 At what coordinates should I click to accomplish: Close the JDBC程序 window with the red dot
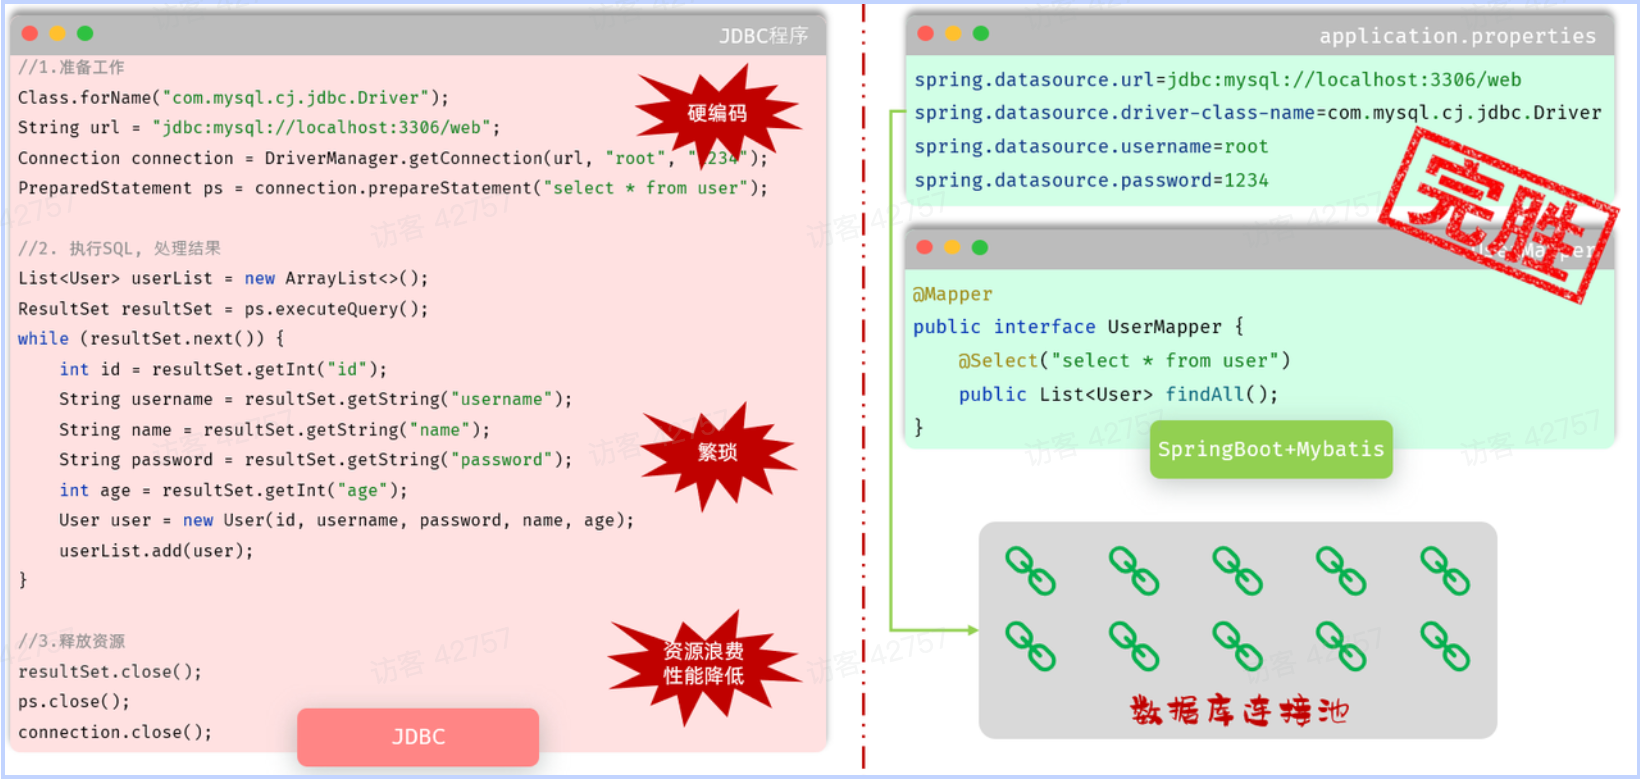30,34
